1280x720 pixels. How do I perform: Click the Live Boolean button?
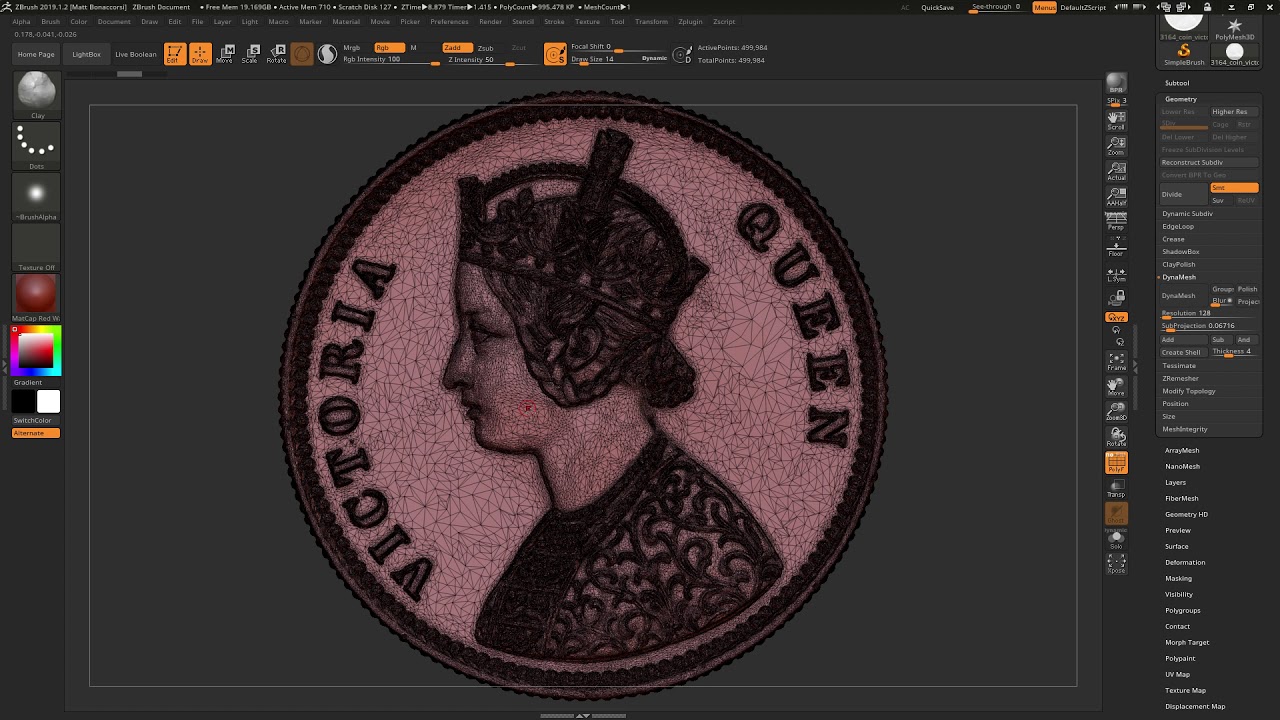136,54
